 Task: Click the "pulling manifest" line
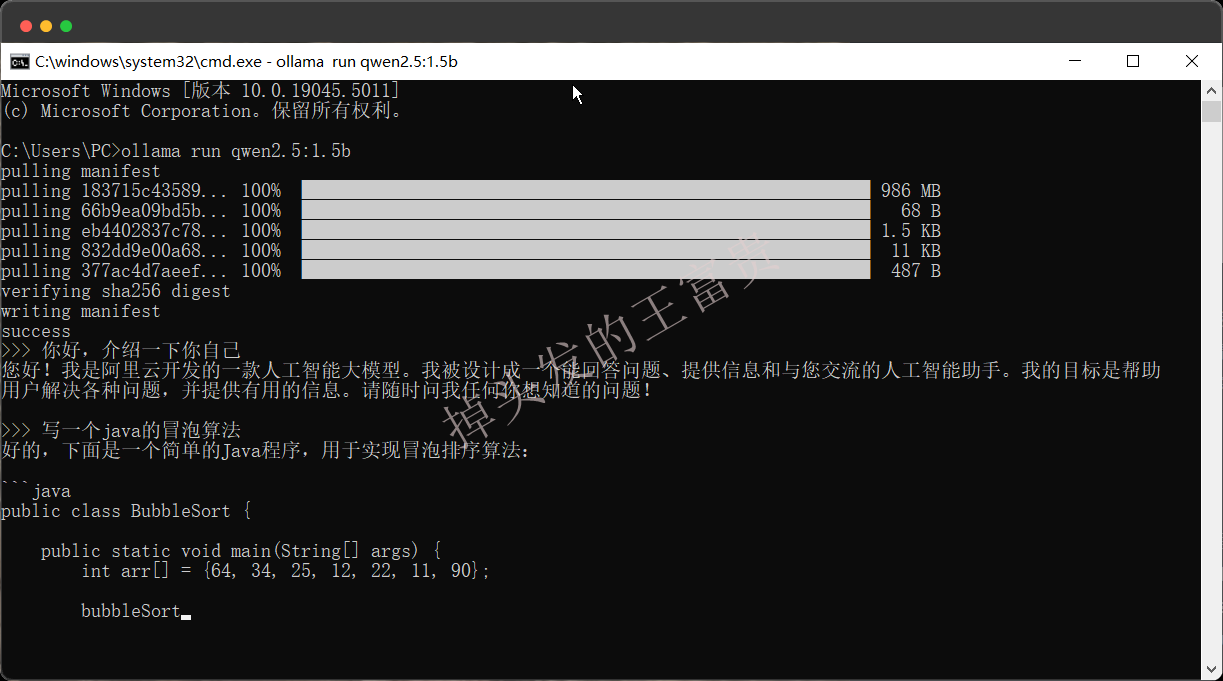pyautogui.click(x=81, y=171)
